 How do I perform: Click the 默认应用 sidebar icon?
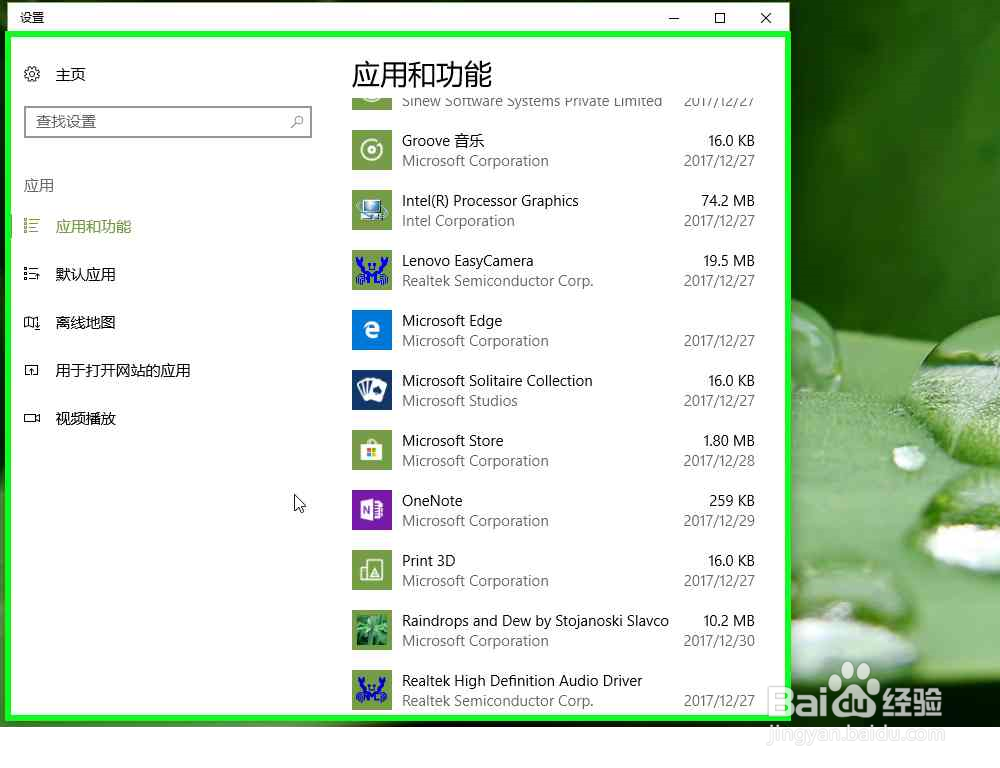pyautogui.click(x=32, y=274)
